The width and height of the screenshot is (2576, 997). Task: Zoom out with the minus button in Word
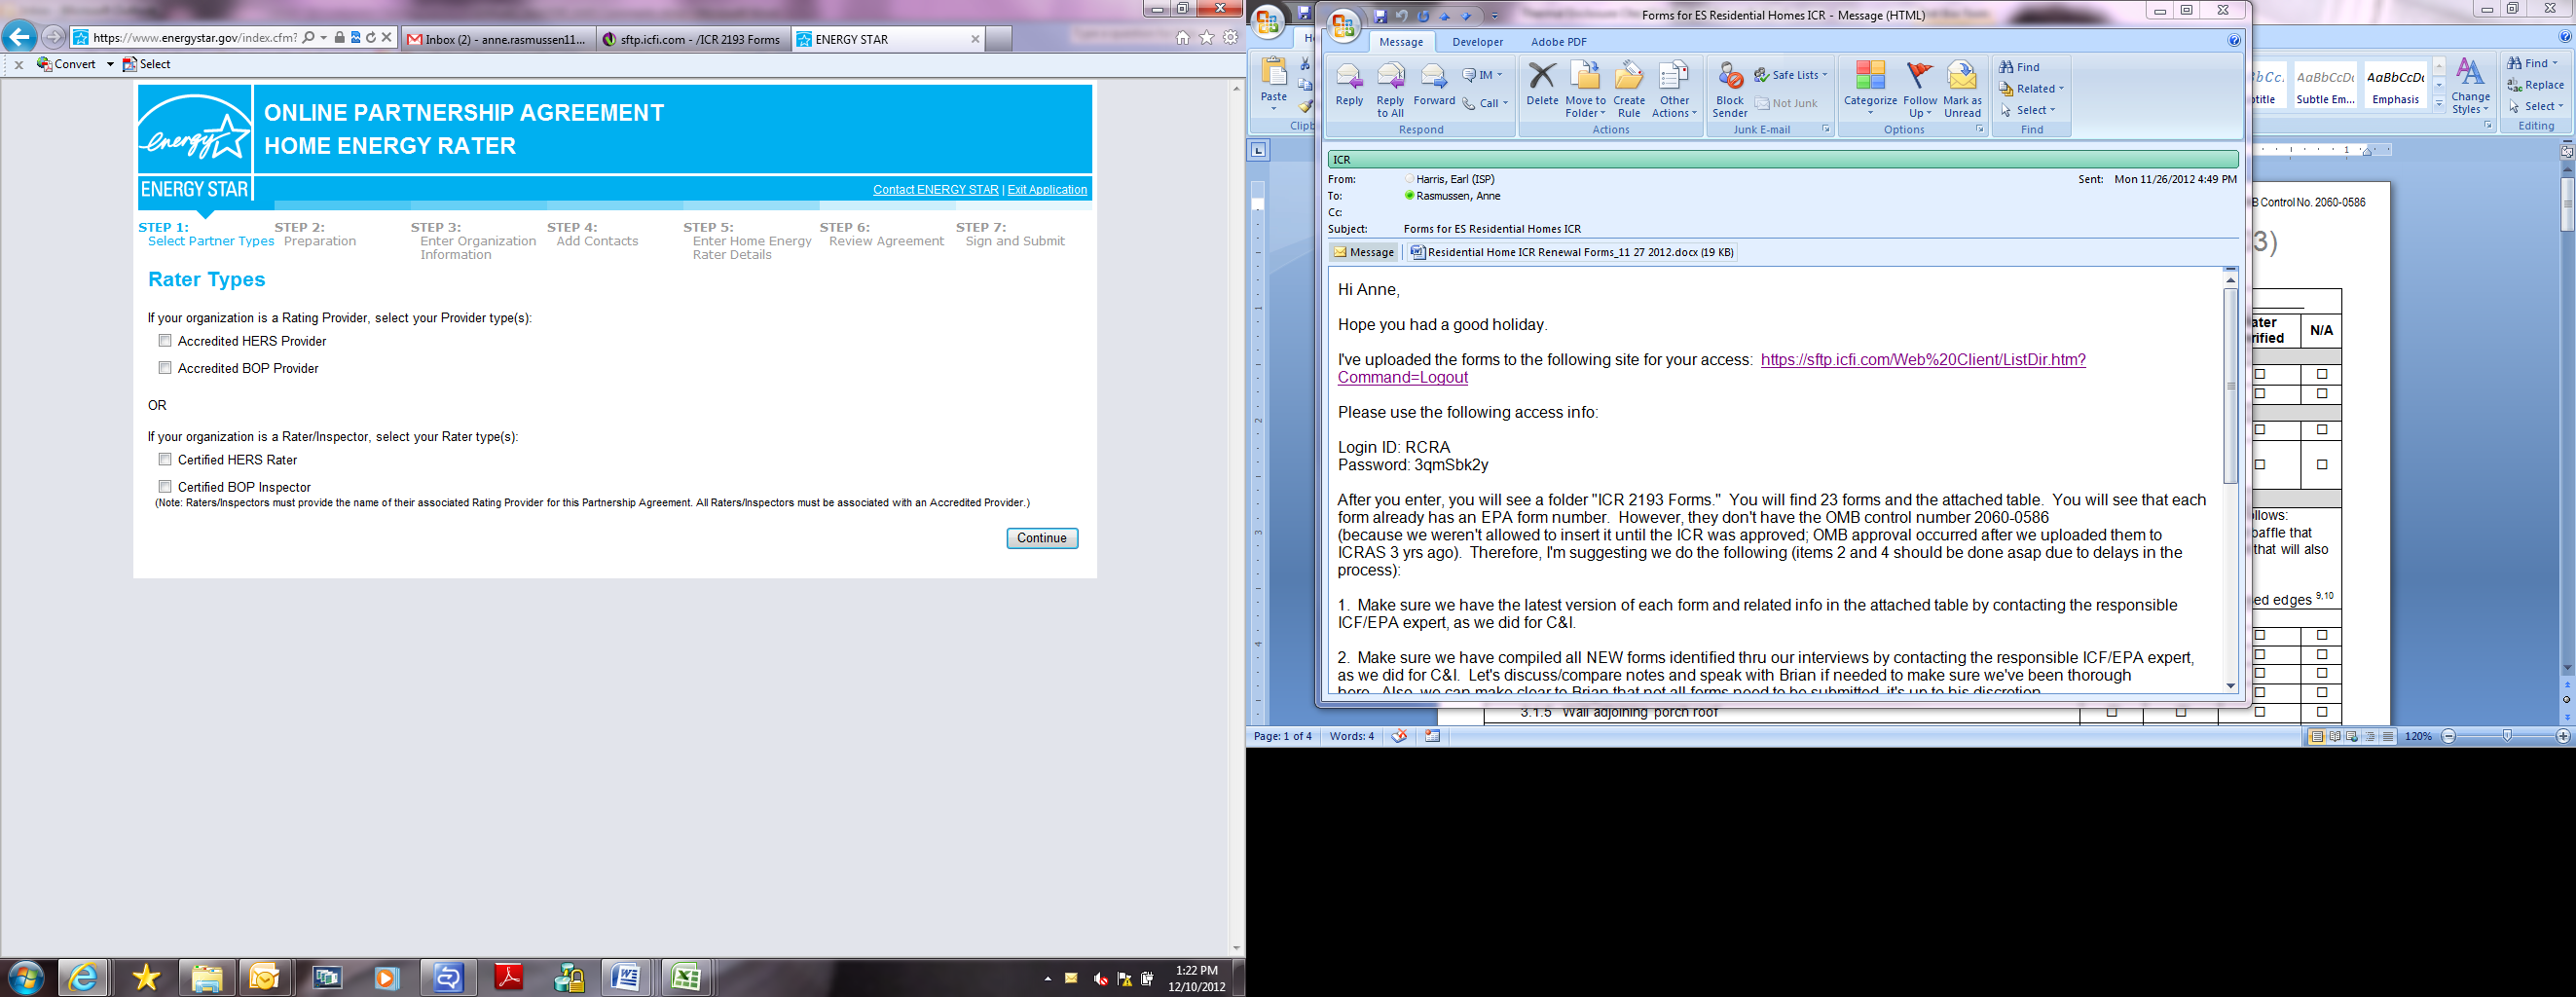pyautogui.click(x=2448, y=736)
